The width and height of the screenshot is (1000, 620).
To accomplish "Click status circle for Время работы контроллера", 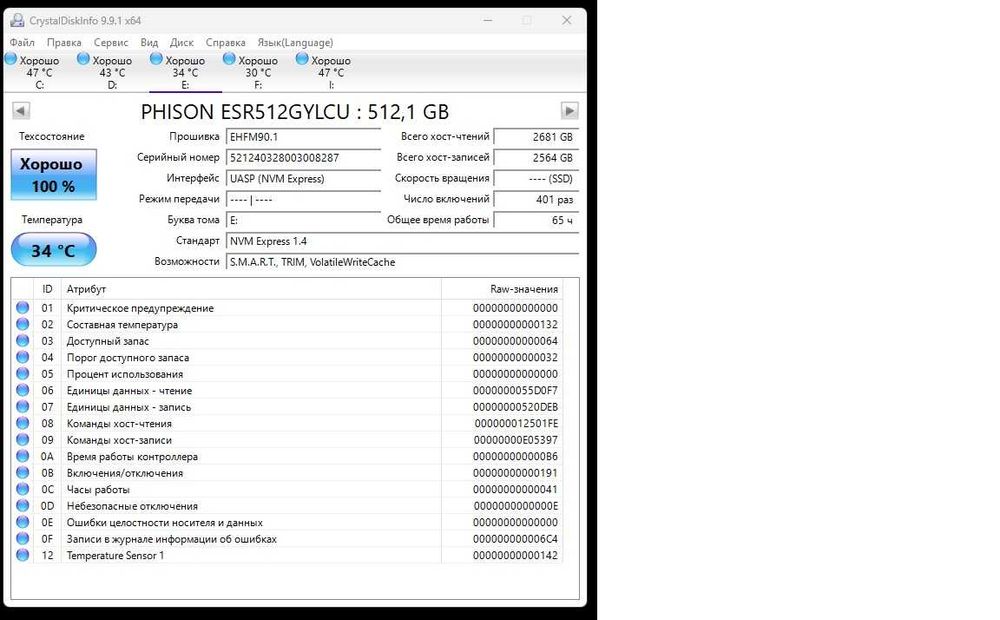I will [22, 456].
